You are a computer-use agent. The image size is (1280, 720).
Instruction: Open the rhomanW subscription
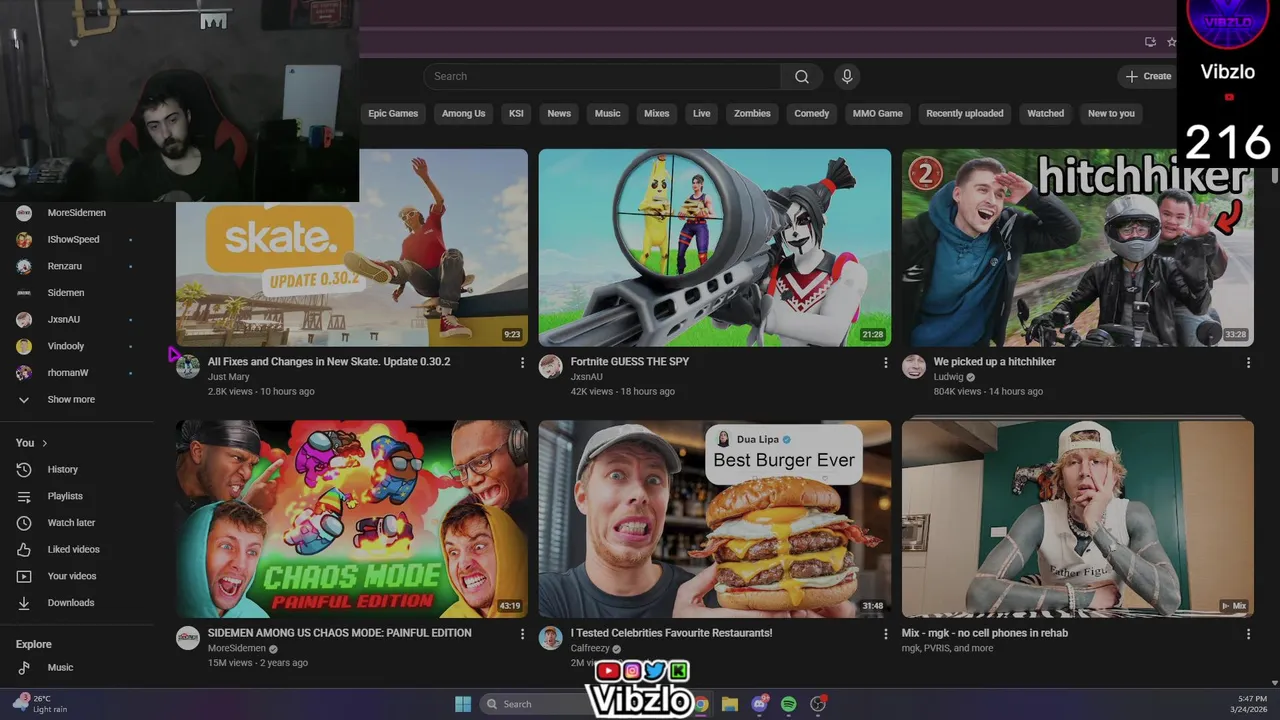tap(68, 373)
